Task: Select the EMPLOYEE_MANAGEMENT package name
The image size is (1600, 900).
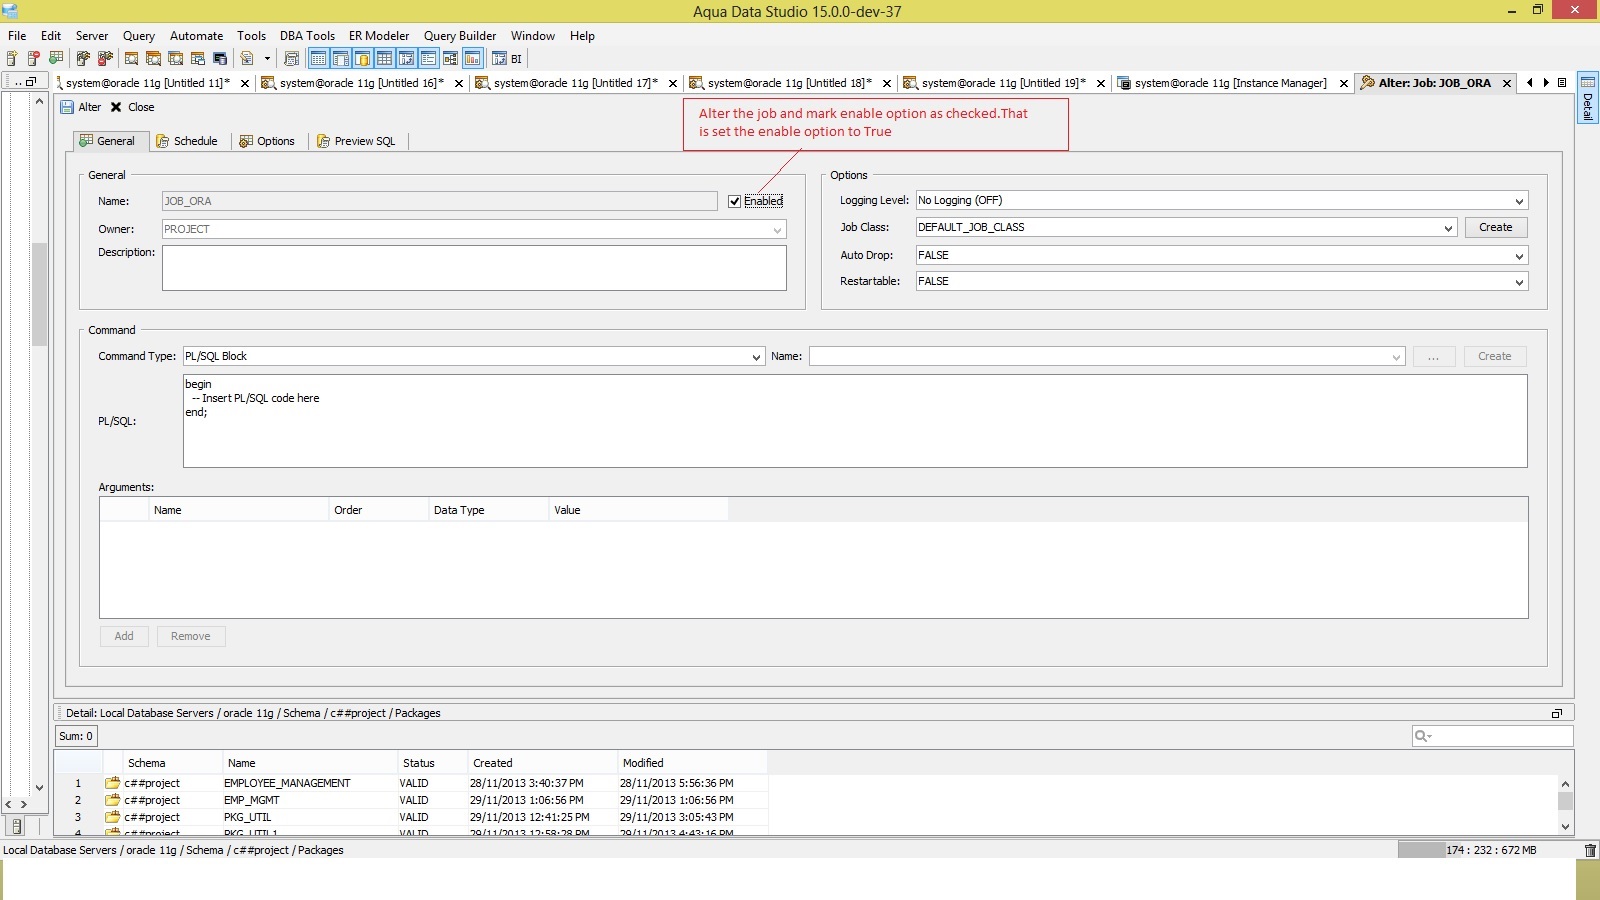Action: point(287,783)
